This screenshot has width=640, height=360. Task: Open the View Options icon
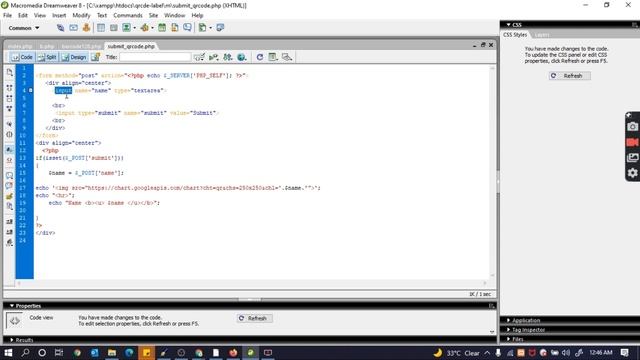click(x=273, y=57)
